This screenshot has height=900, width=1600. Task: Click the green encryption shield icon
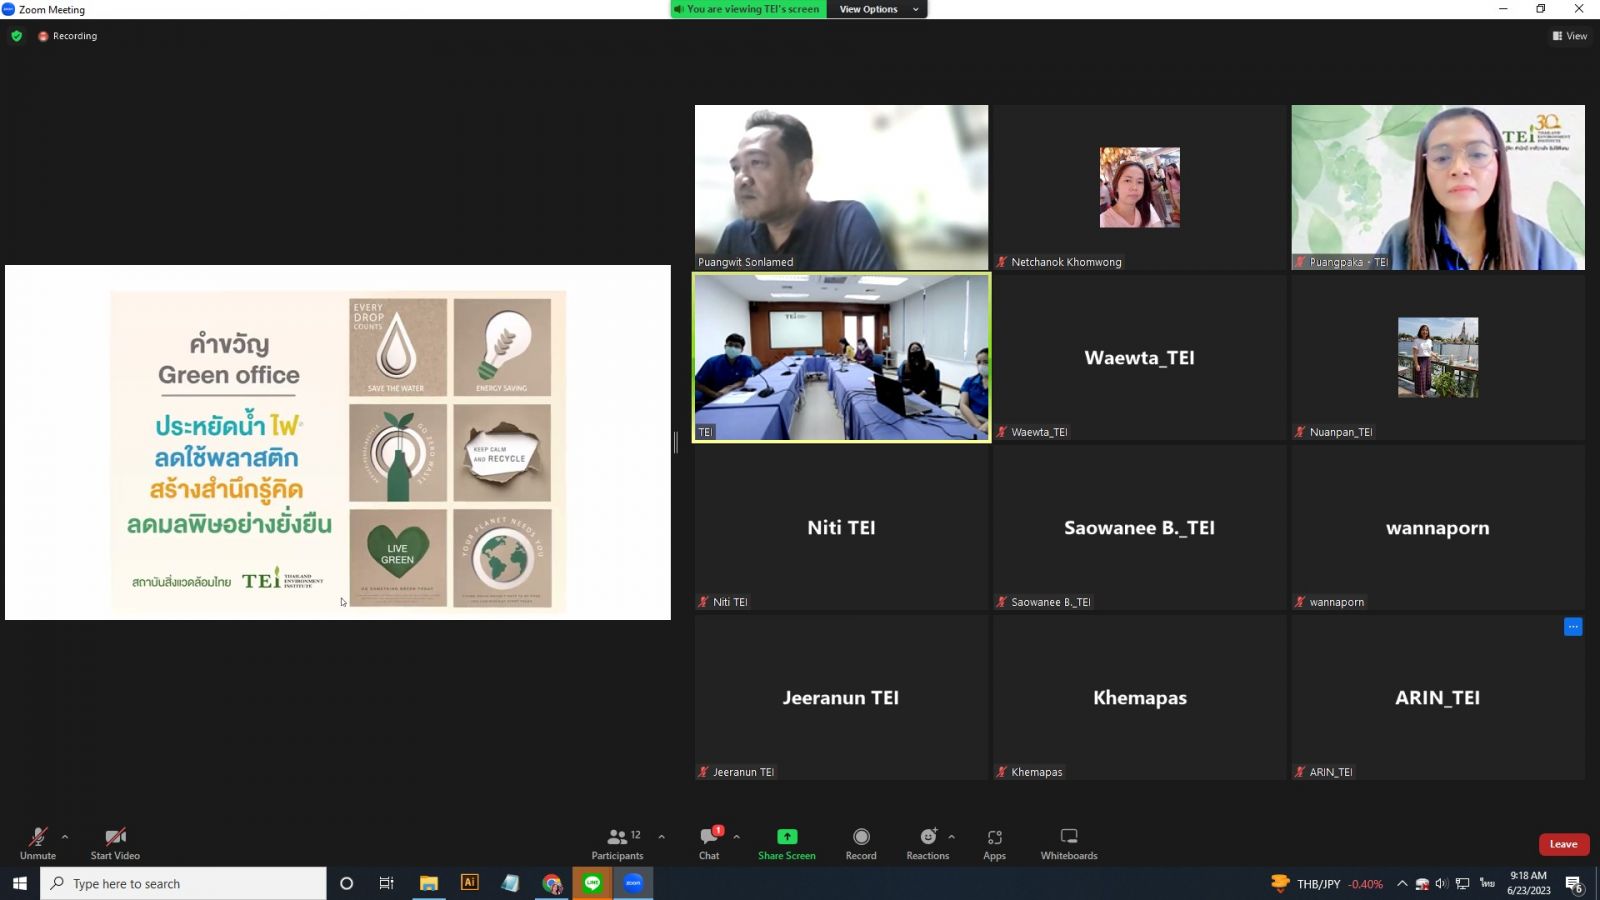pyautogui.click(x=17, y=36)
